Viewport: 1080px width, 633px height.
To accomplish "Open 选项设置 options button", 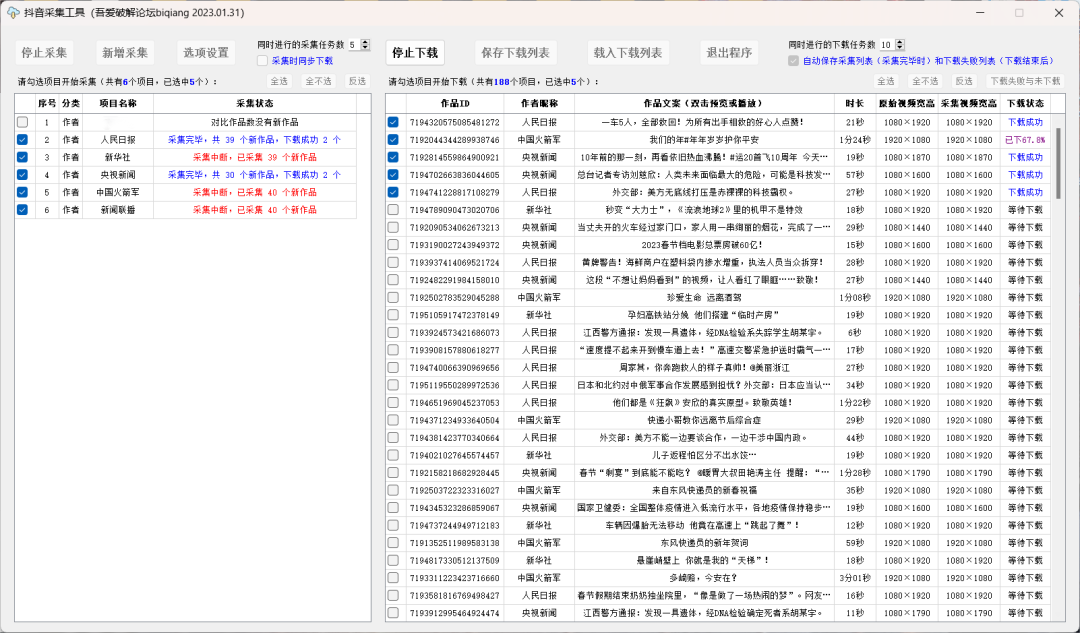I will [x=206, y=53].
